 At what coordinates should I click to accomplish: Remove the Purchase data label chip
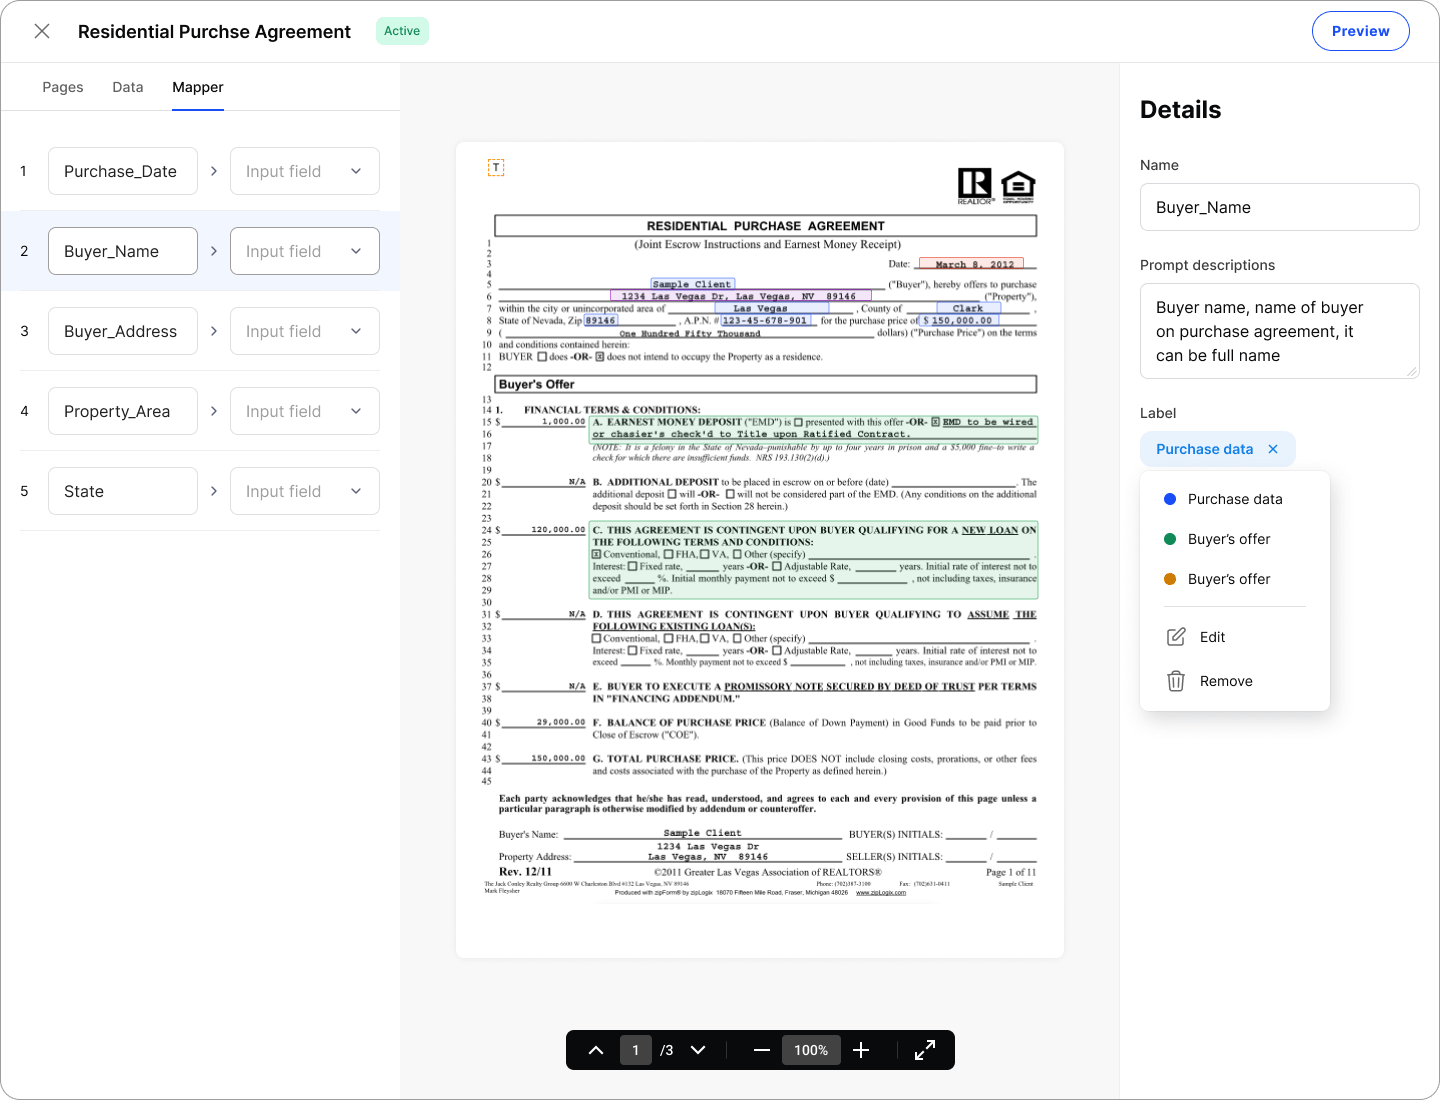pyautogui.click(x=1273, y=449)
